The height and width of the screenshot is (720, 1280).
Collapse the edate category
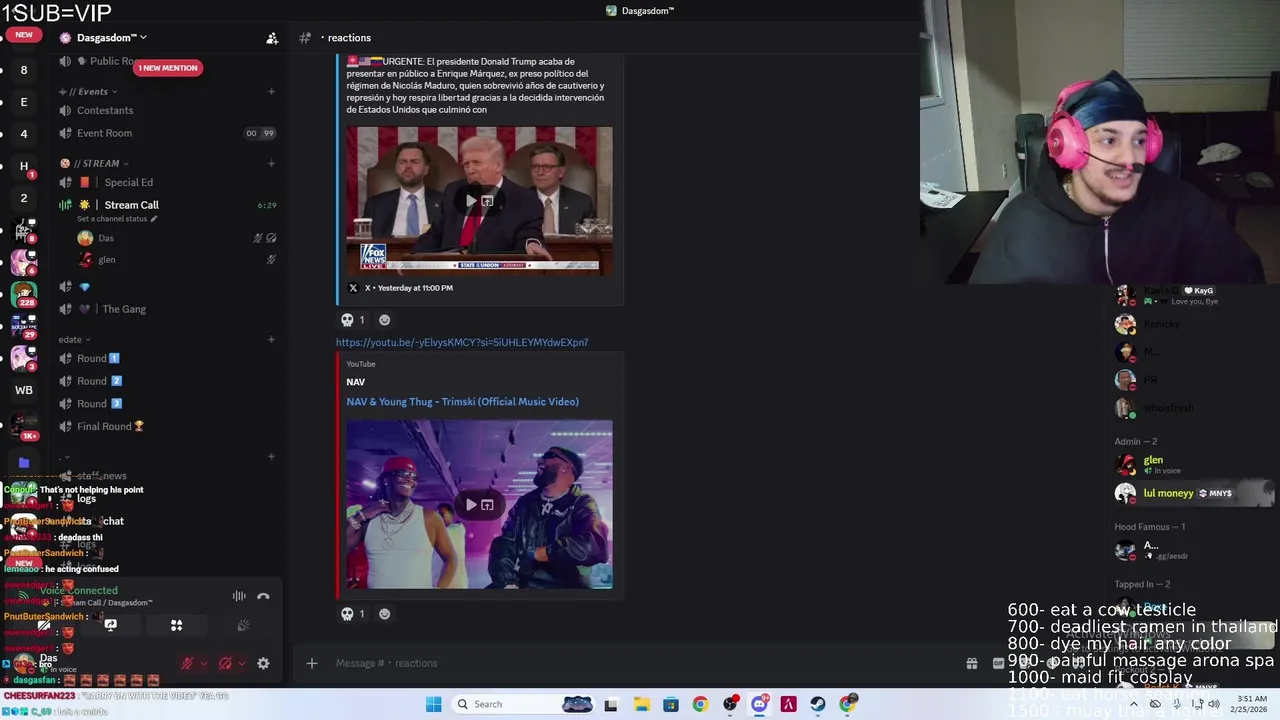pos(75,340)
